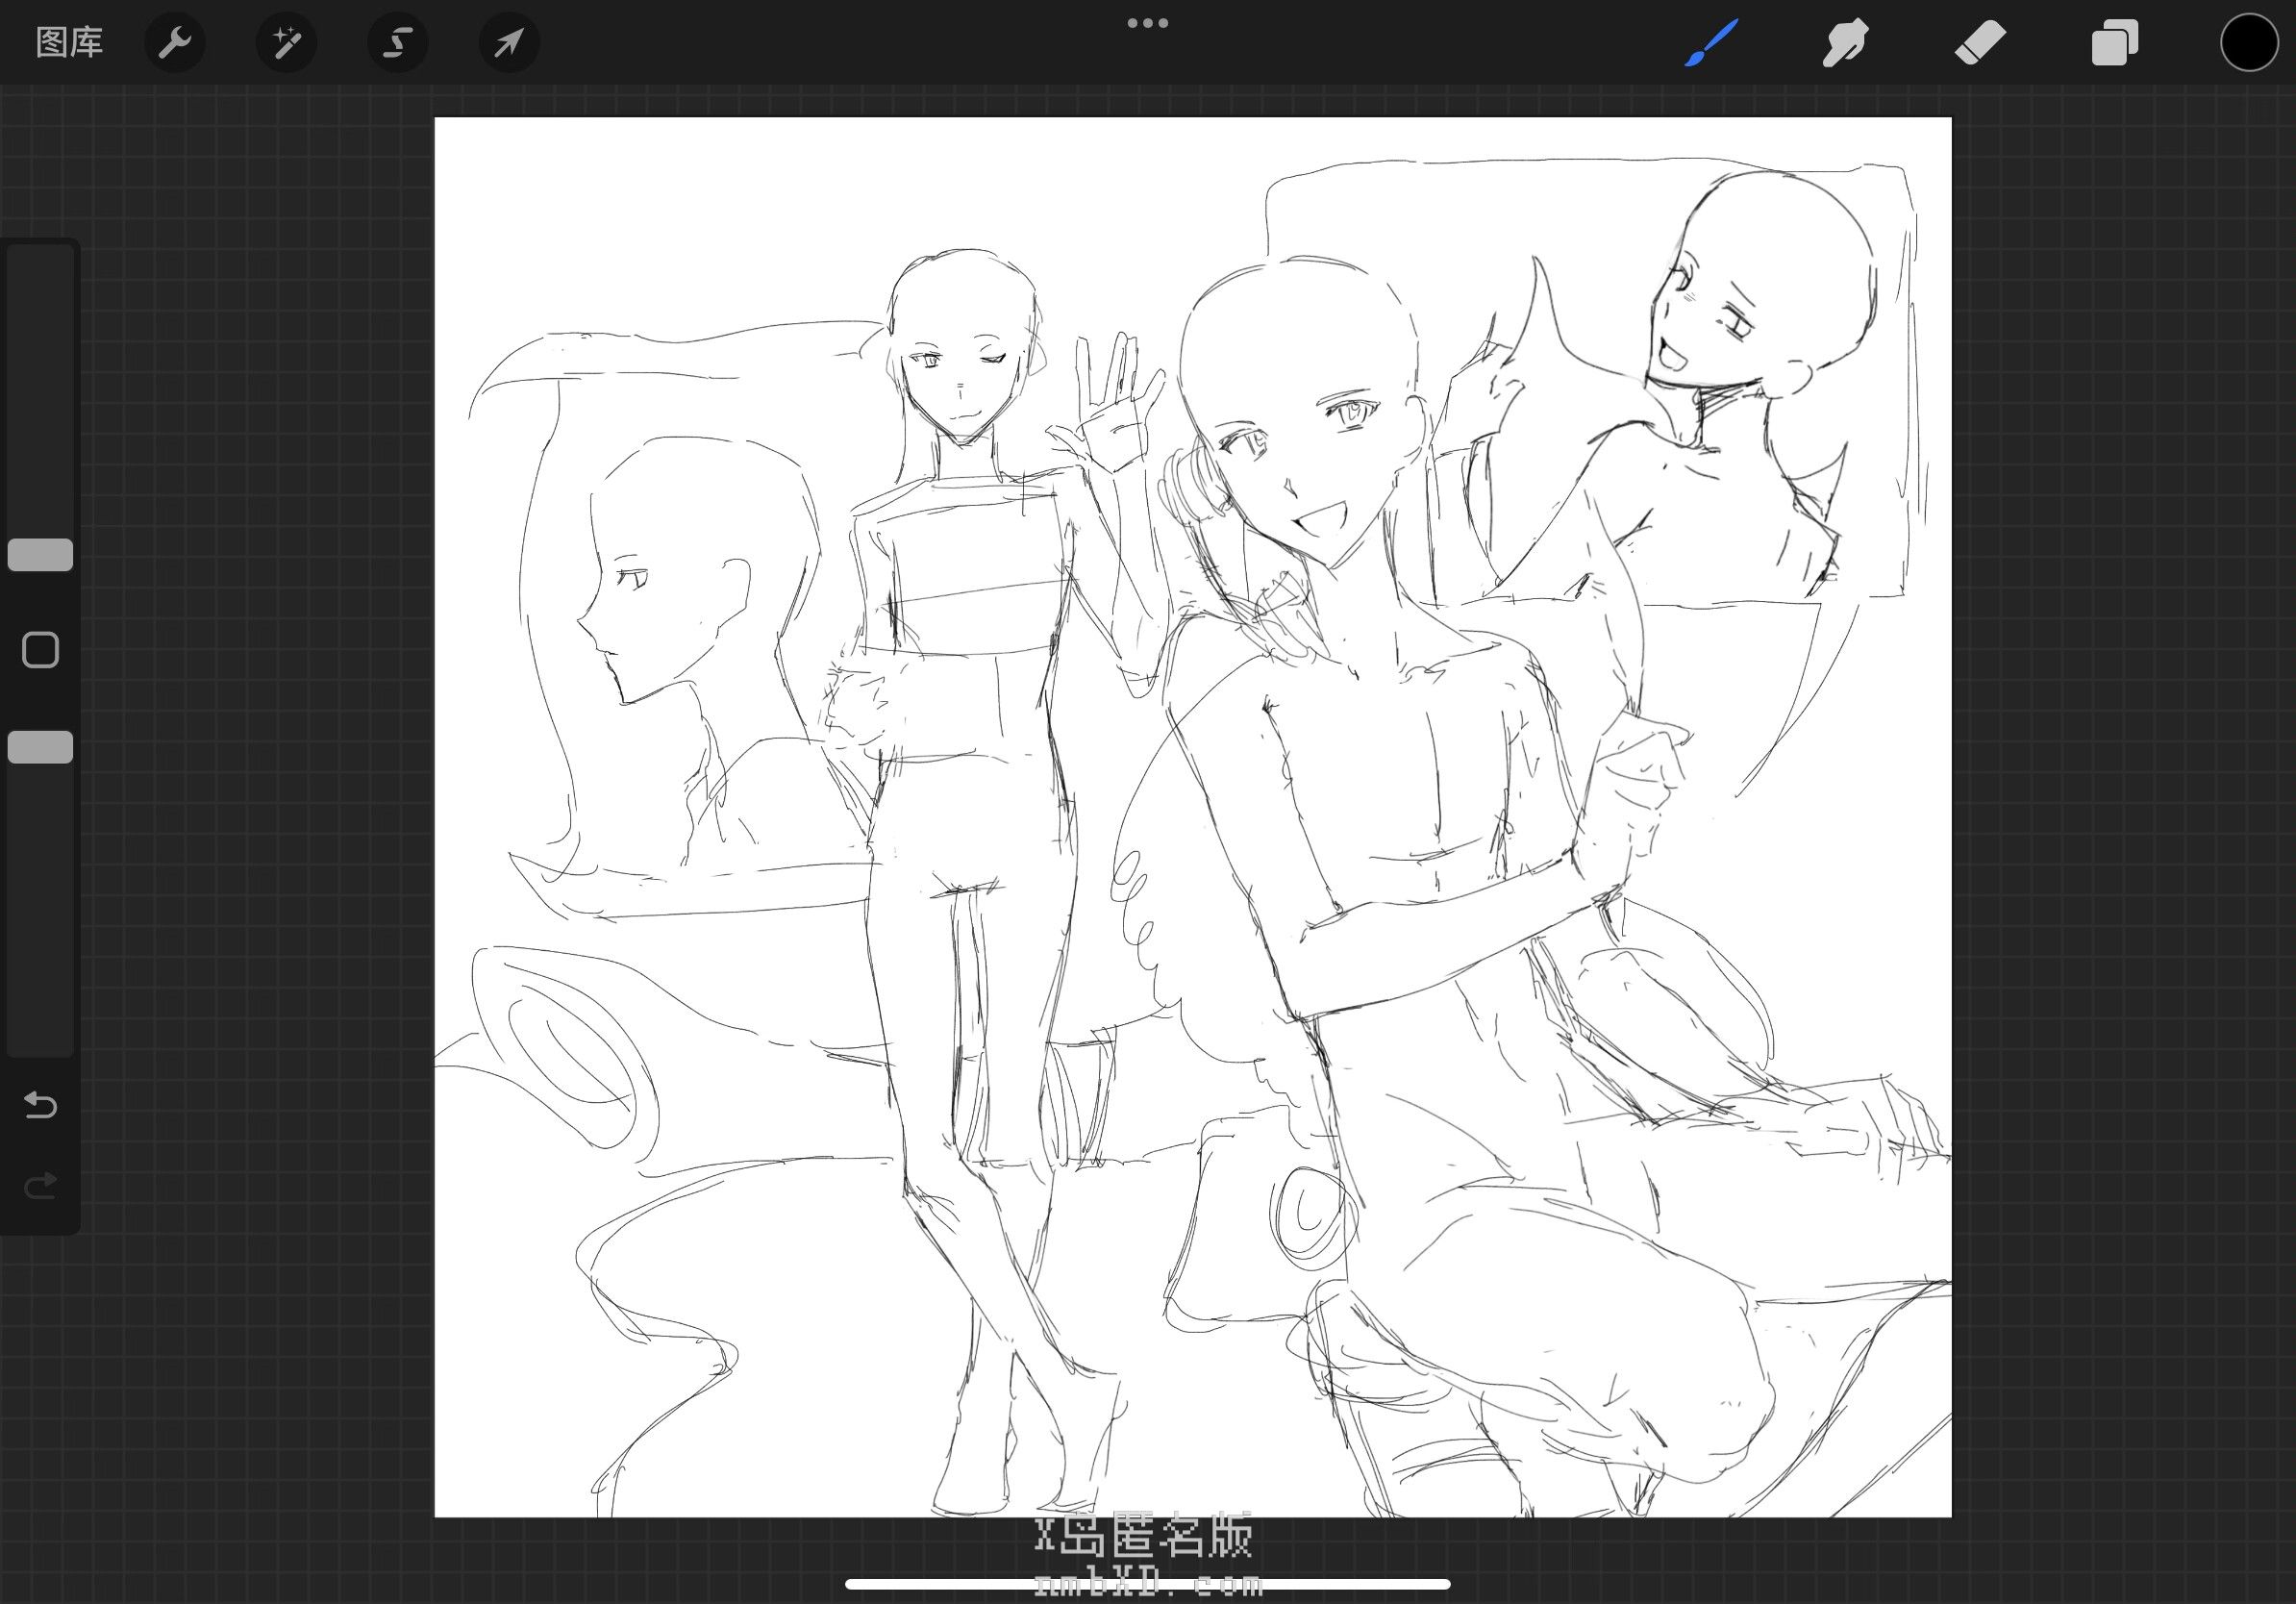The width and height of the screenshot is (2296, 1604).
Task: Open the Actions wrench menu
Action: click(x=175, y=43)
